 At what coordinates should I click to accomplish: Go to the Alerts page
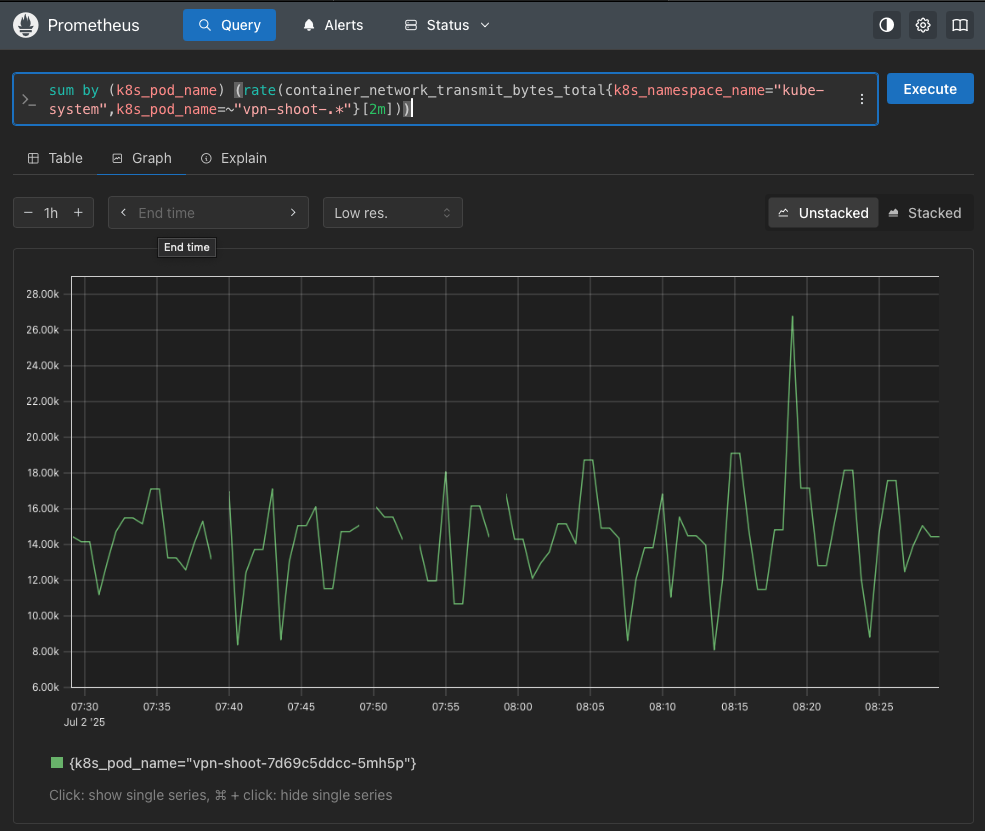click(x=333, y=25)
